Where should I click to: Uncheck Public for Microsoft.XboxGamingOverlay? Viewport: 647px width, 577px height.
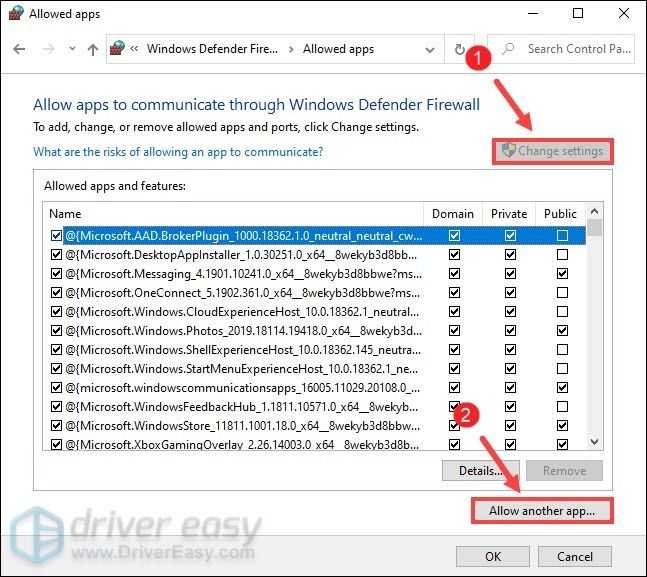click(562, 445)
